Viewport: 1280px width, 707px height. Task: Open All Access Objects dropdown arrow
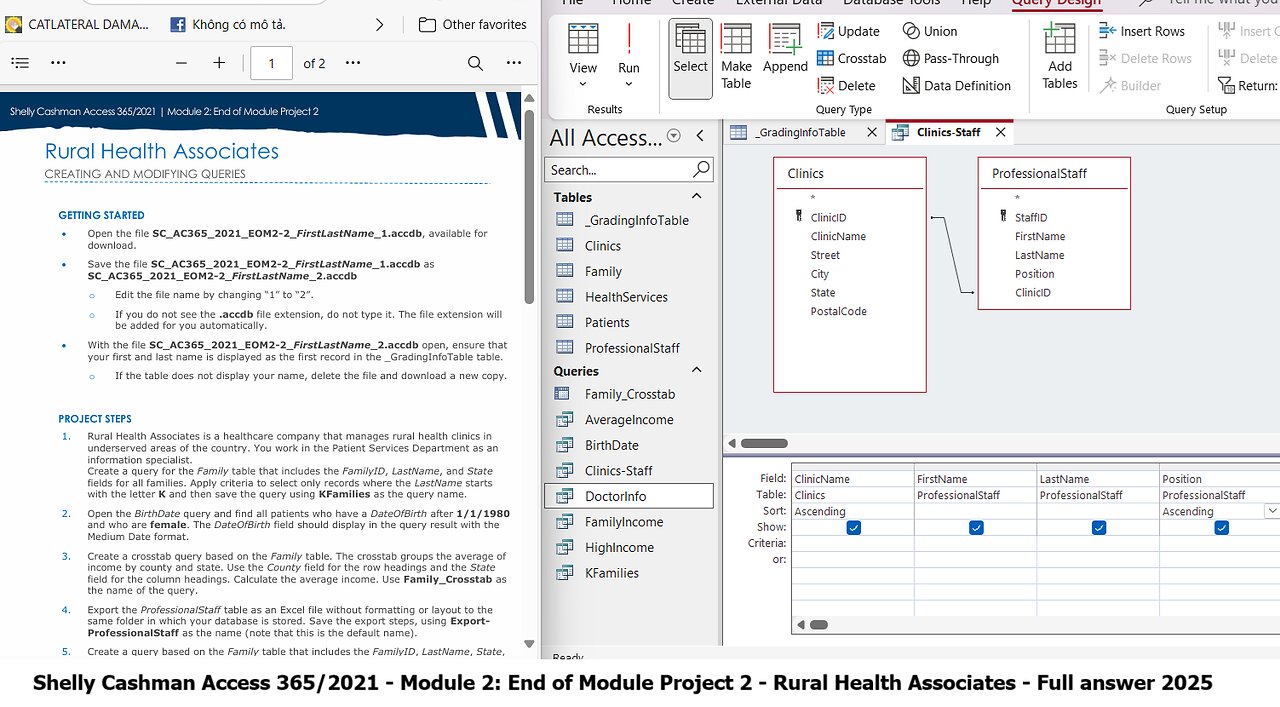click(673, 136)
